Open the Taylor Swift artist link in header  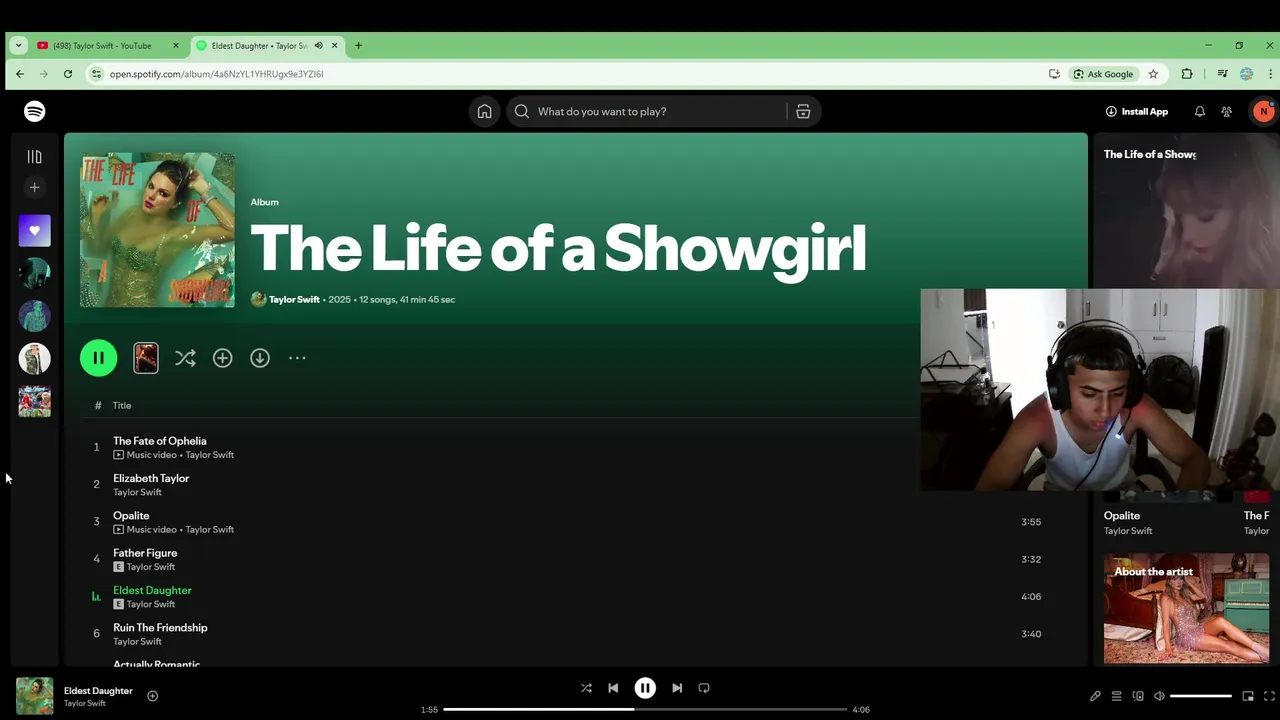pyautogui.click(x=294, y=299)
